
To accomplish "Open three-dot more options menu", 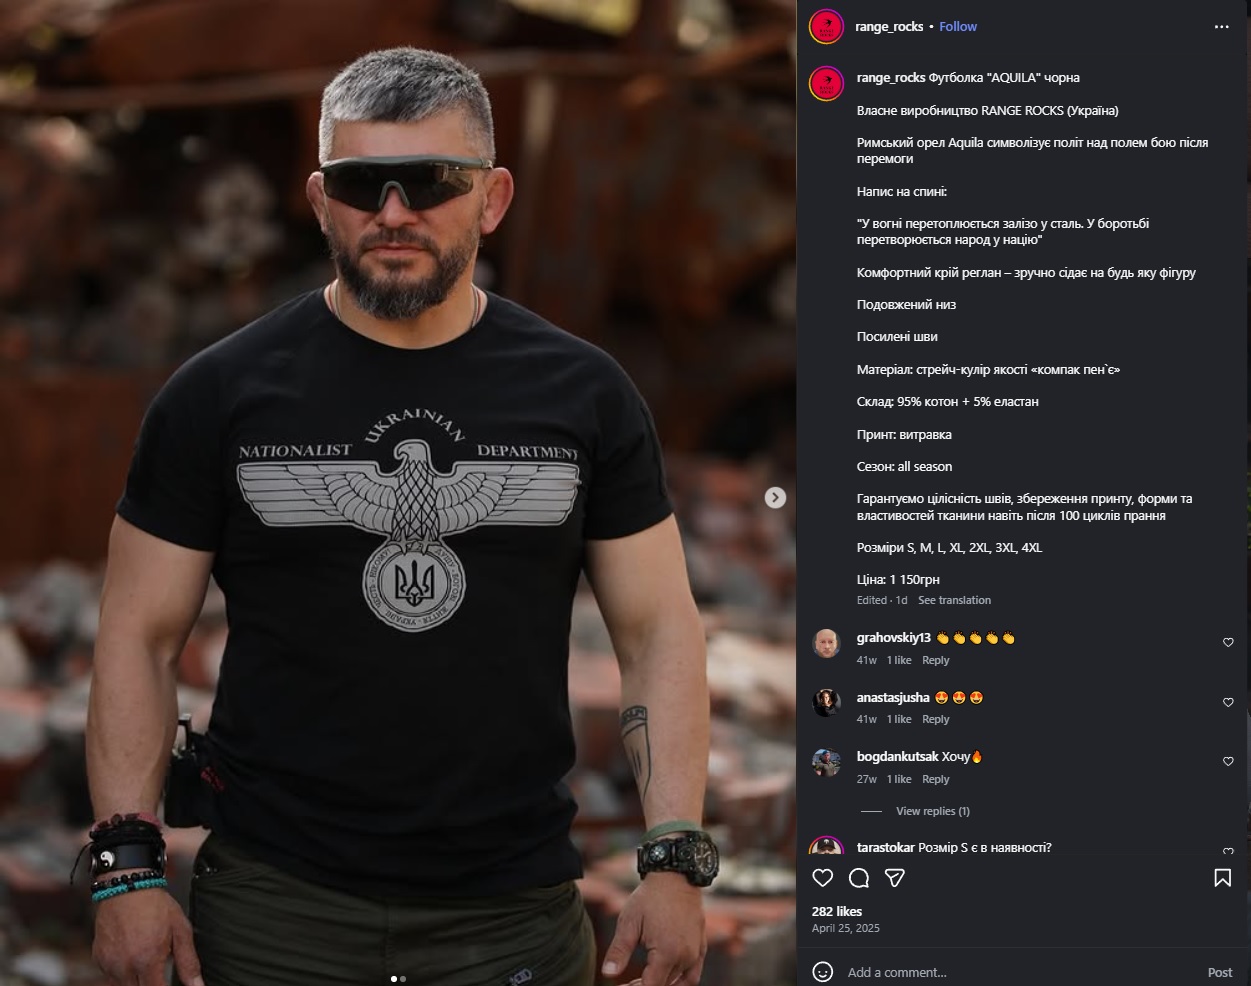I will pyautogui.click(x=1221, y=27).
